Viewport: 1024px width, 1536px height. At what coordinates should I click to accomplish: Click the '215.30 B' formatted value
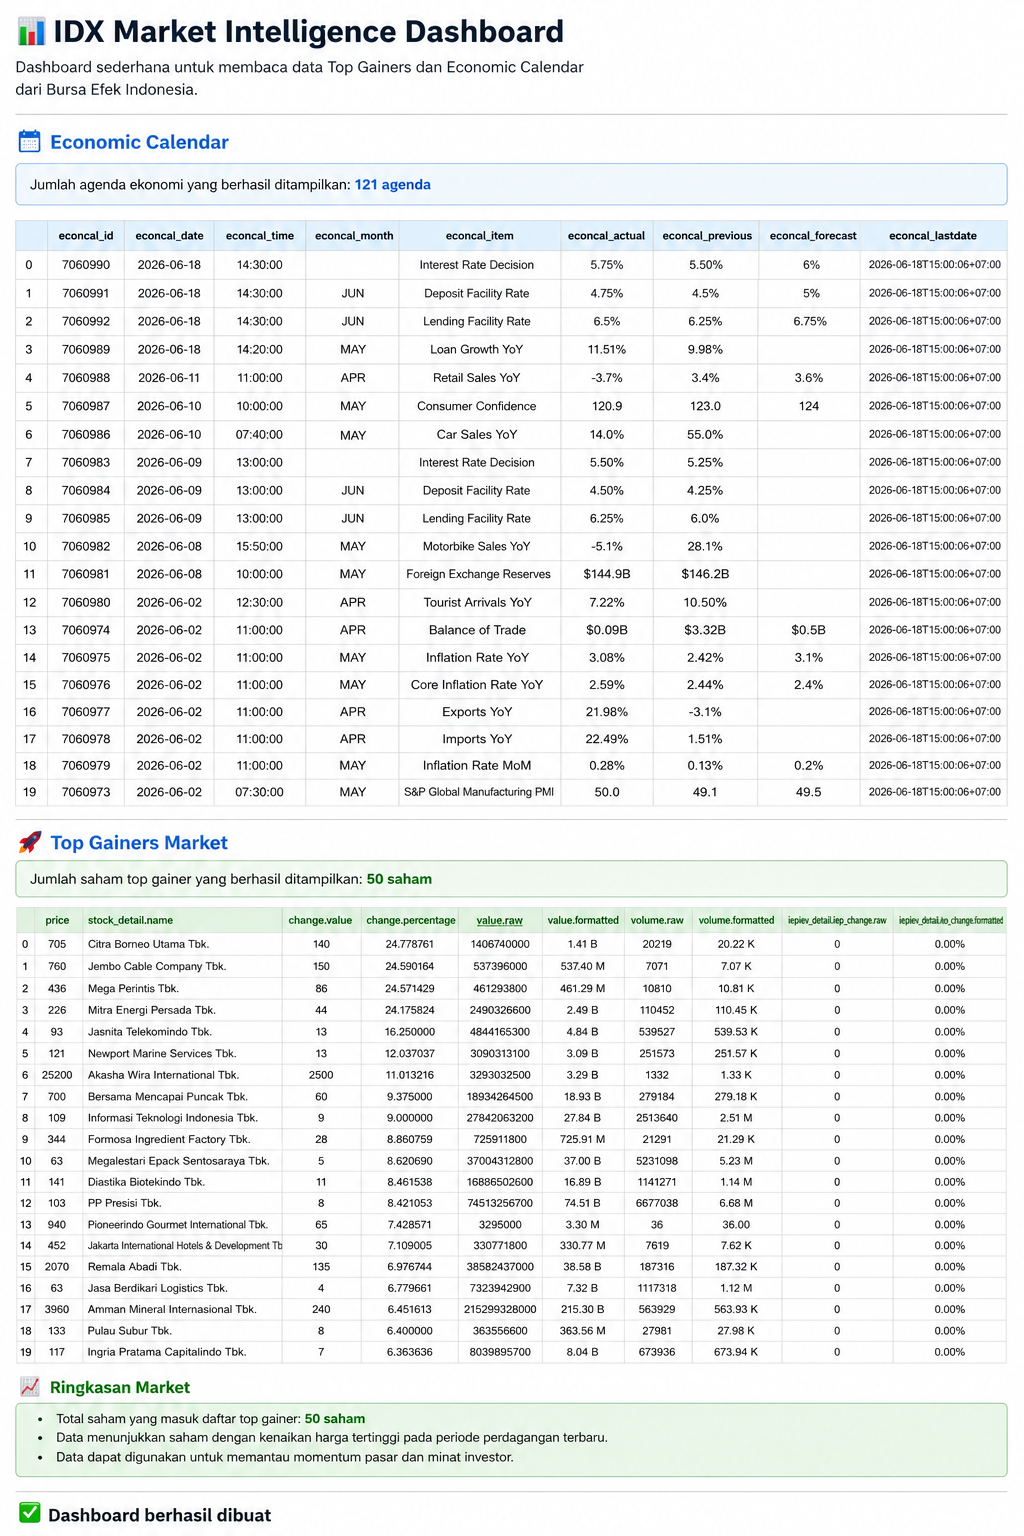583,1309
